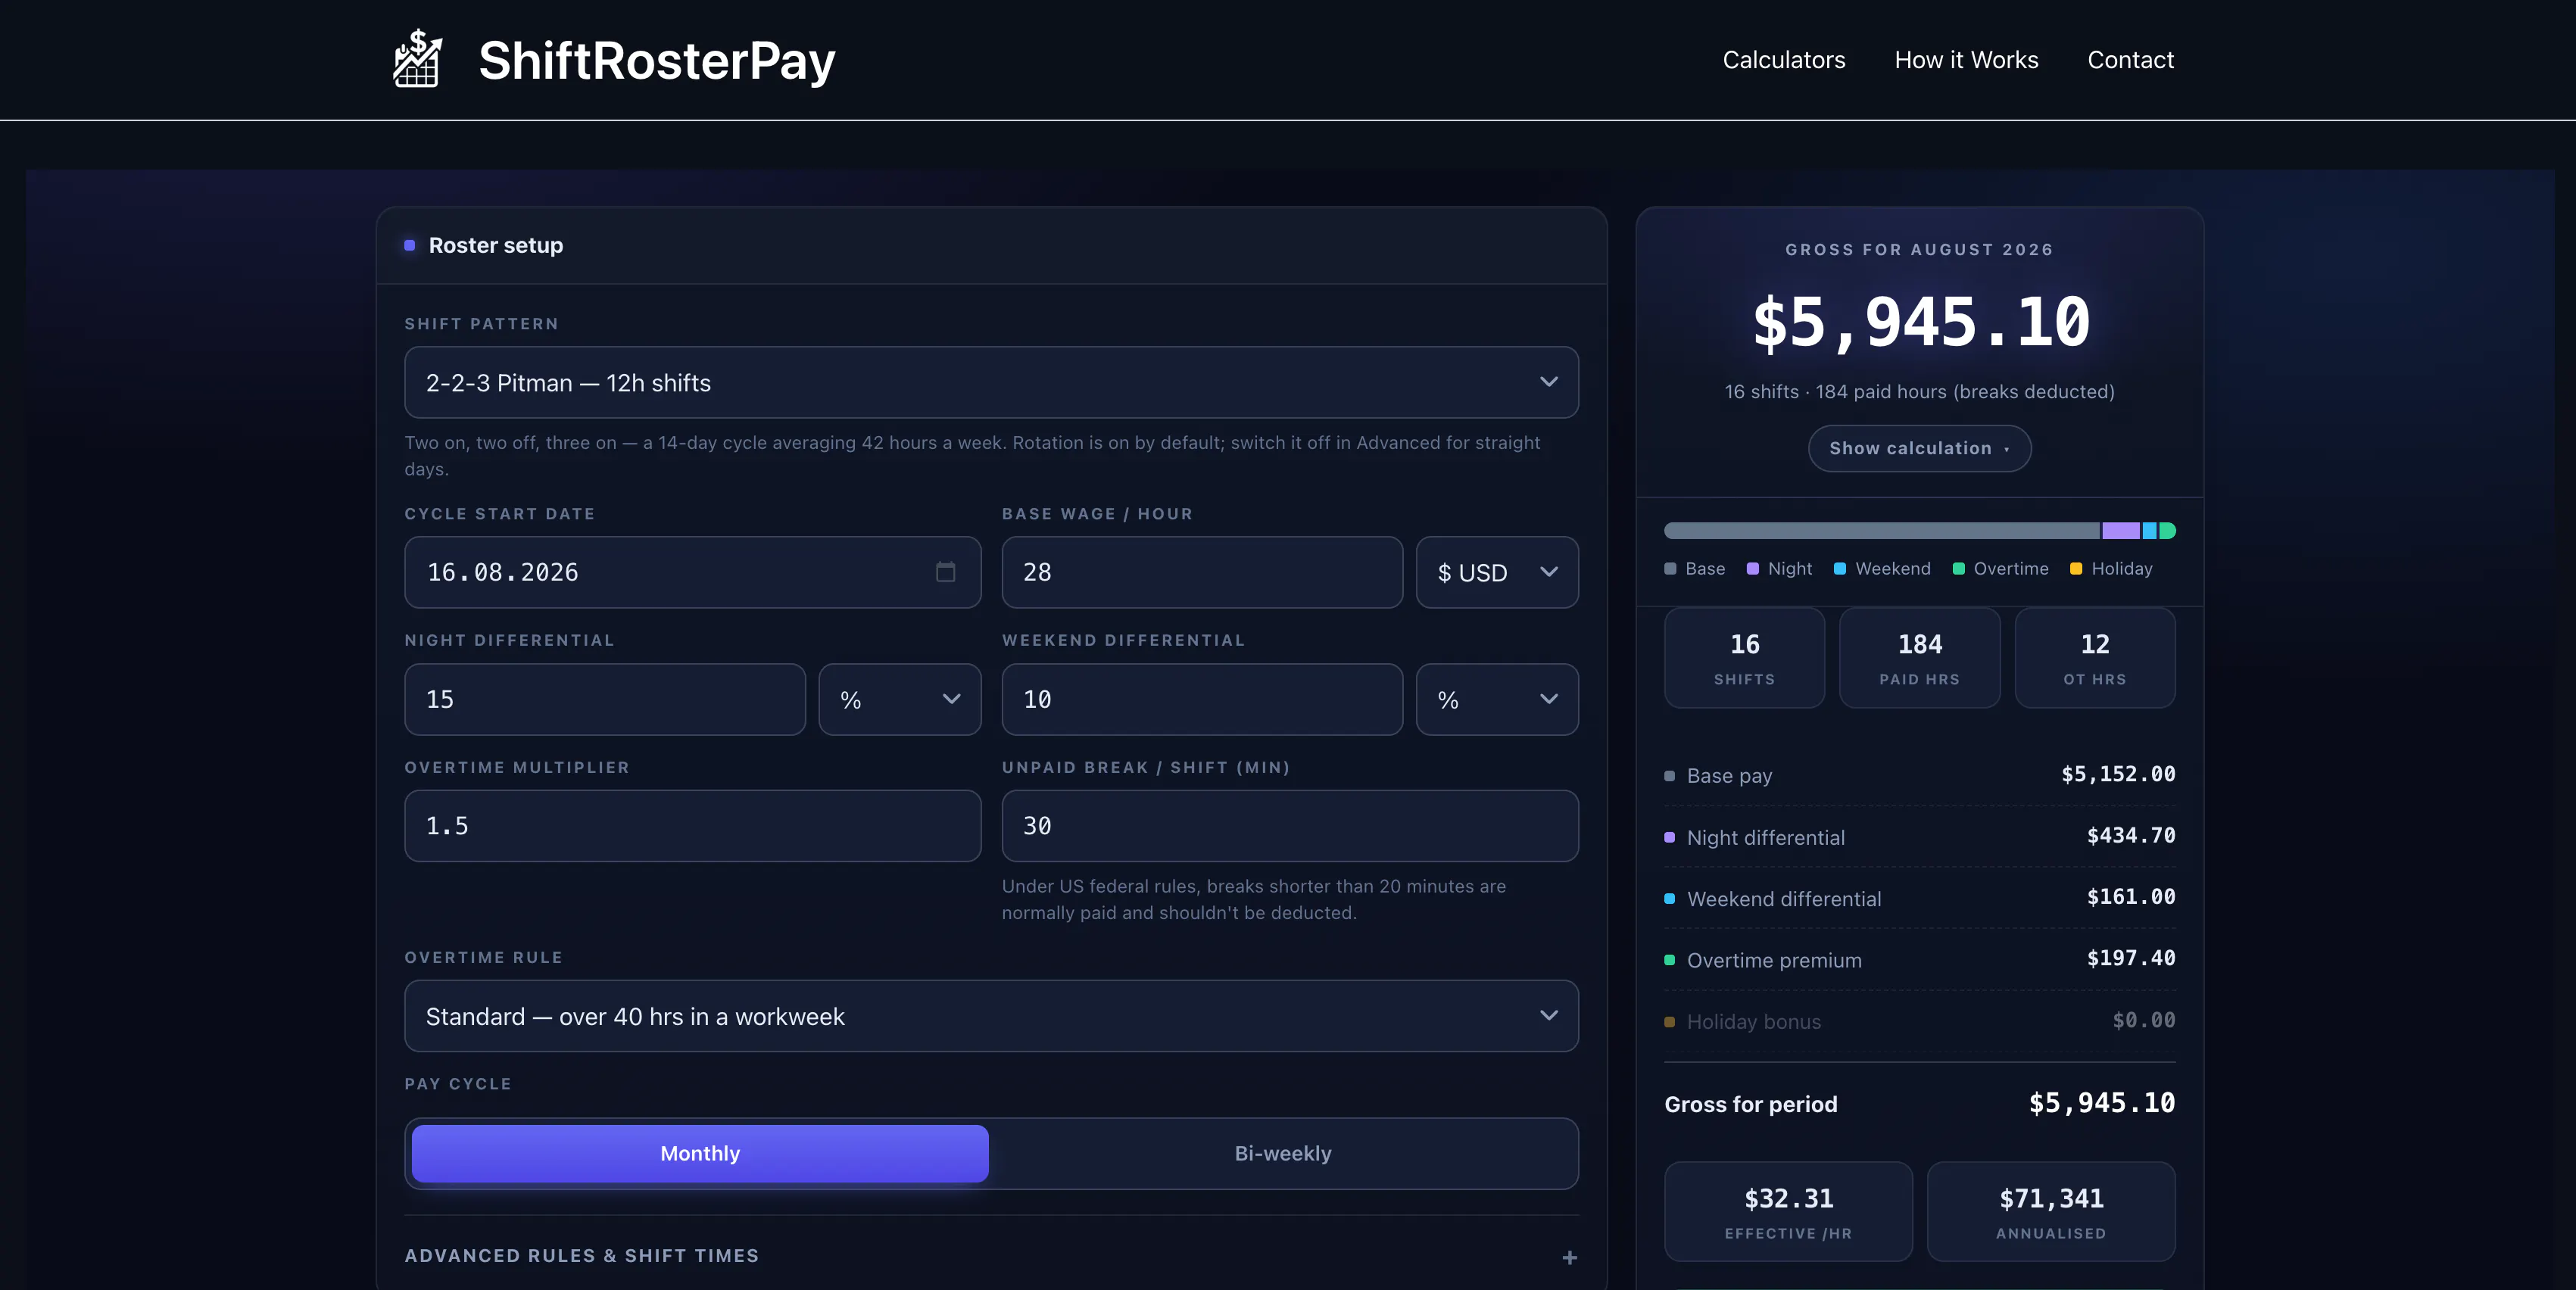Click the ShiftRosterPay site title
This screenshot has width=2576, height=1290.
coord(656,60)
